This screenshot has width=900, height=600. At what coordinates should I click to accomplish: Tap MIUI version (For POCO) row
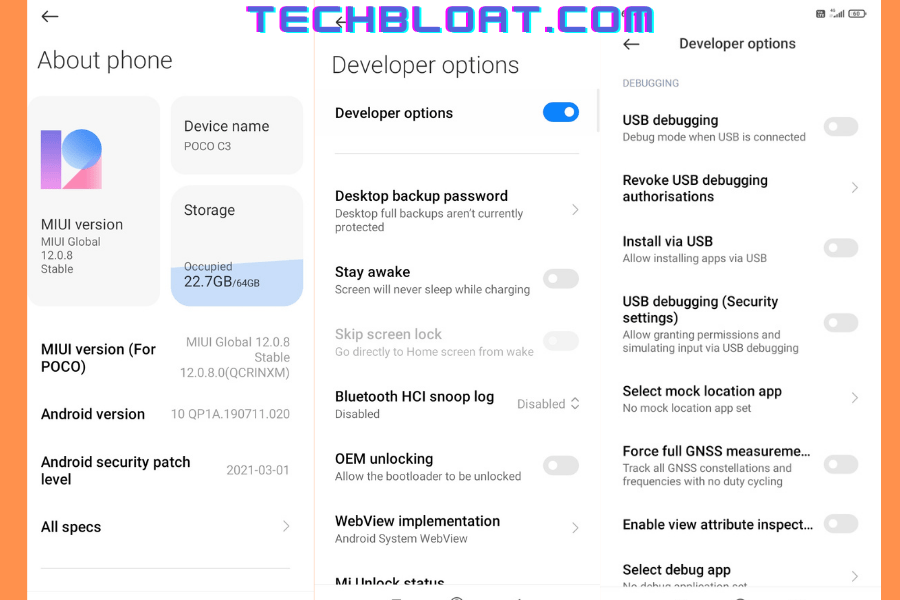(165, 357)
